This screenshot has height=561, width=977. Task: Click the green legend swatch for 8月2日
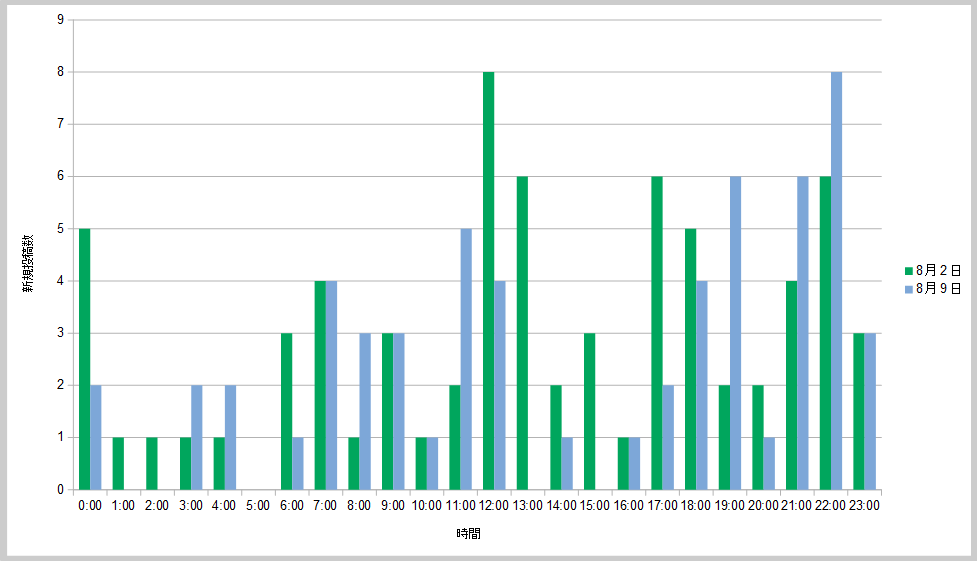pos(908,271)
